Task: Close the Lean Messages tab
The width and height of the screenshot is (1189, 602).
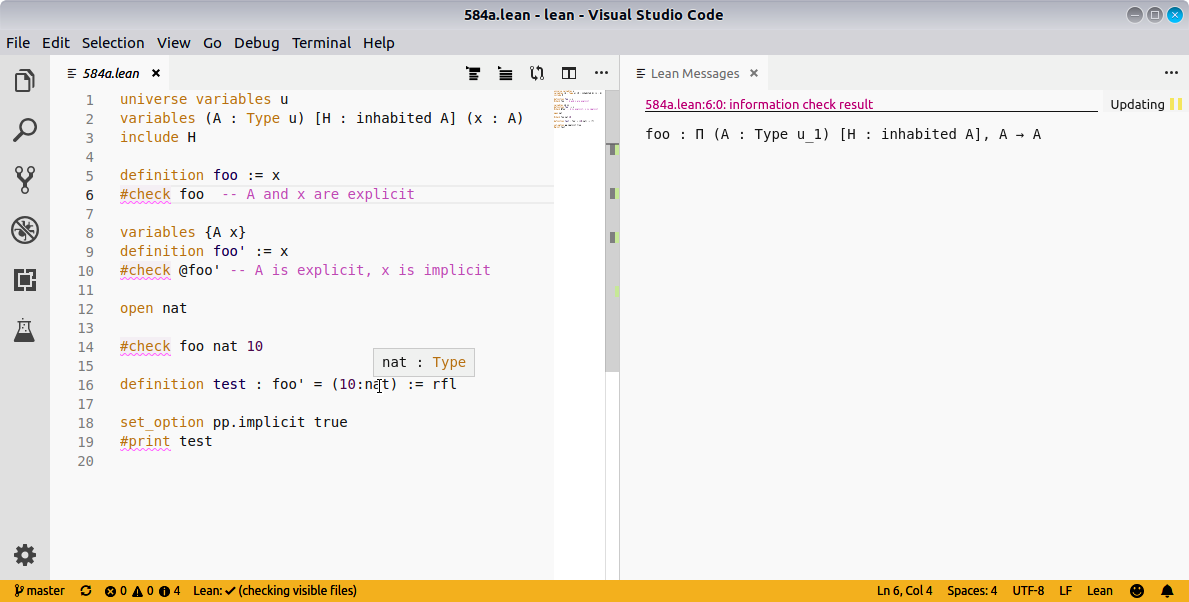Action: click(754, 73)
